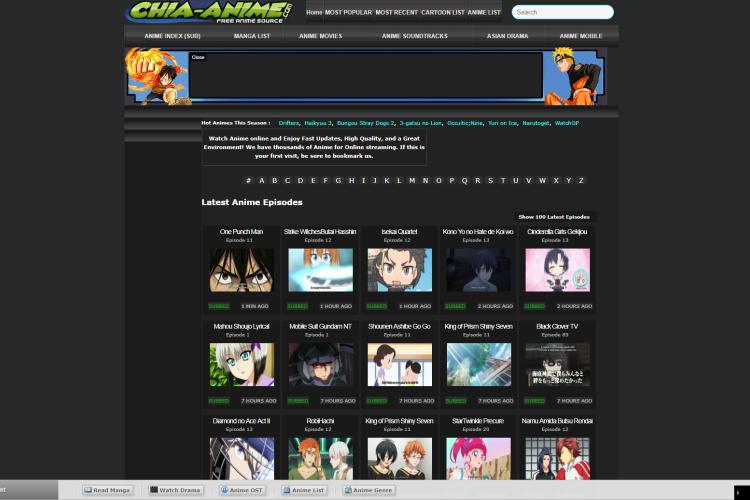Close the banner ad
750x500 pixels.
click(x=198, y=57)
